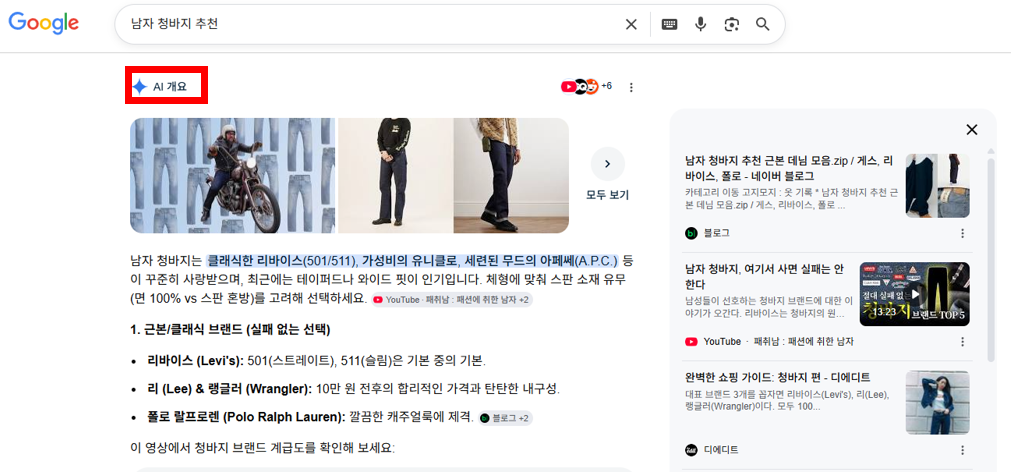Click the 디에디트 source favicon
The height and width of the screenshot is (472, 1011).
tap(691, 450)
